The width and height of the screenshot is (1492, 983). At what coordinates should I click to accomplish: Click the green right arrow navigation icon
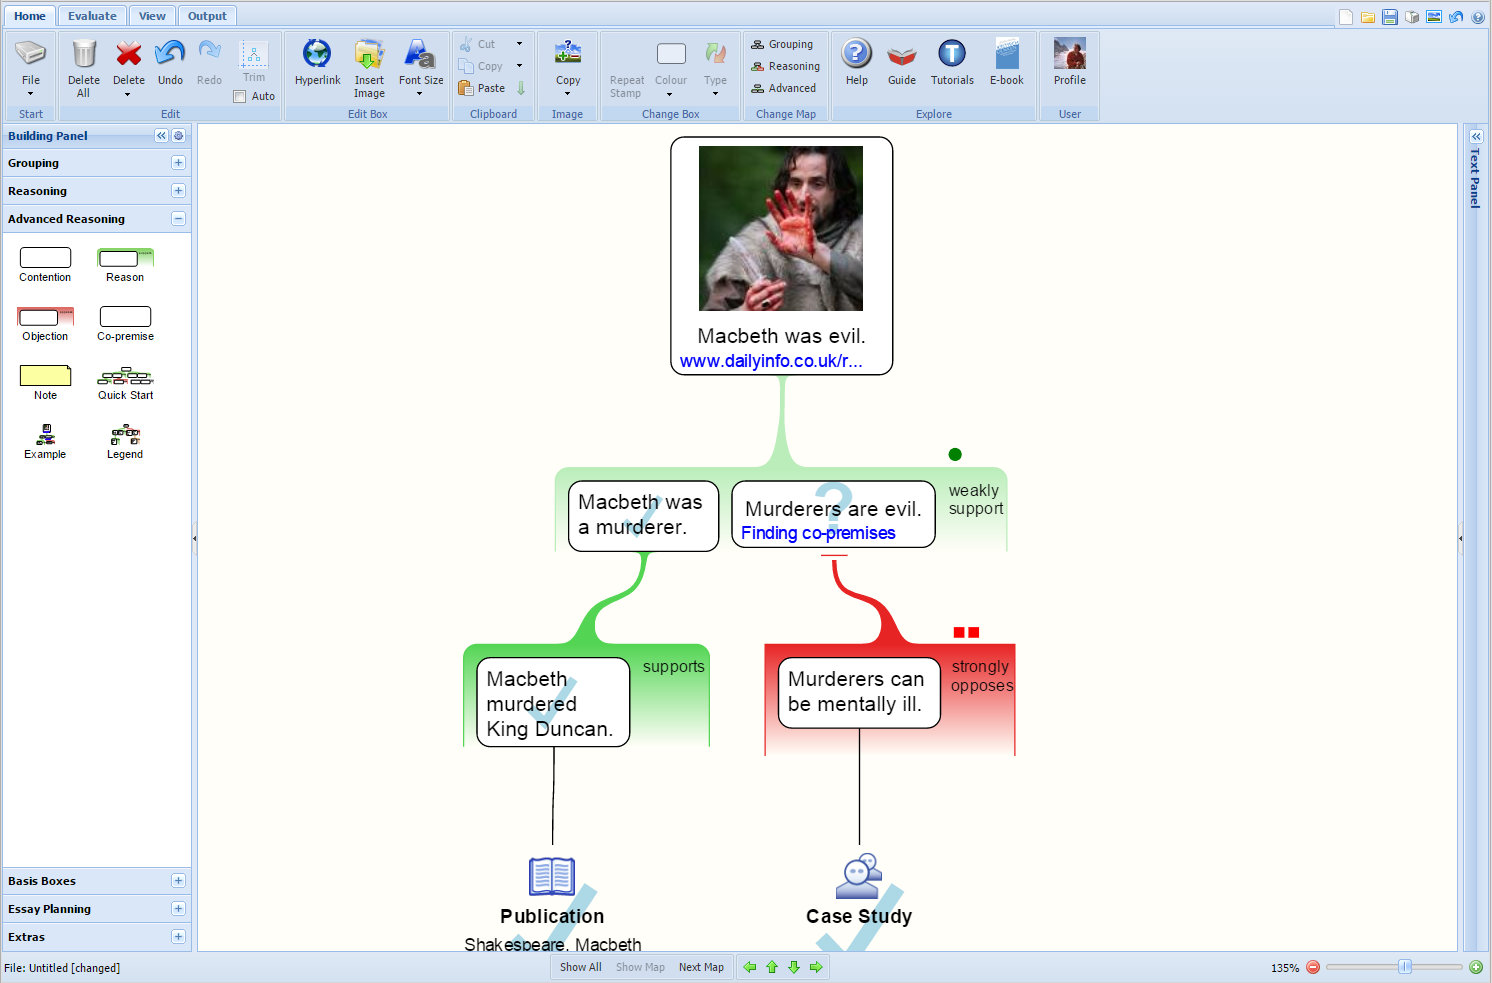coord(816,967)
